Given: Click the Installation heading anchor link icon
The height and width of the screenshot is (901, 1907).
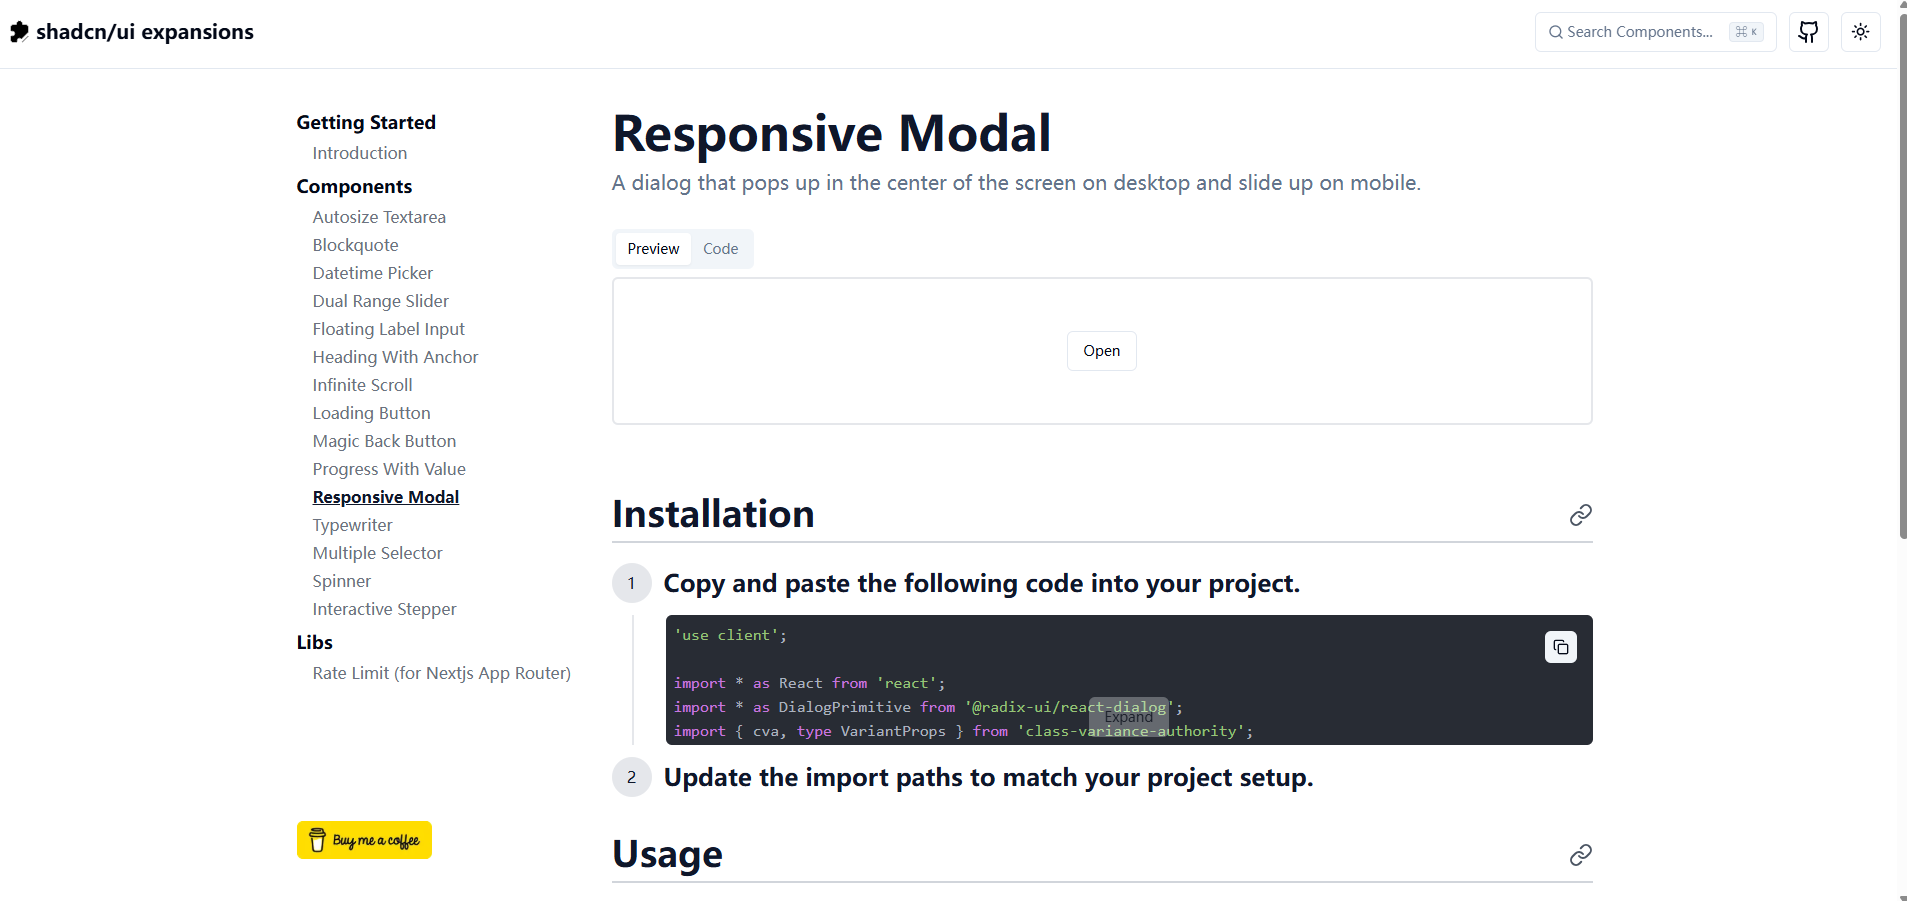Looking at the screenshot, I should point(1580,515).
